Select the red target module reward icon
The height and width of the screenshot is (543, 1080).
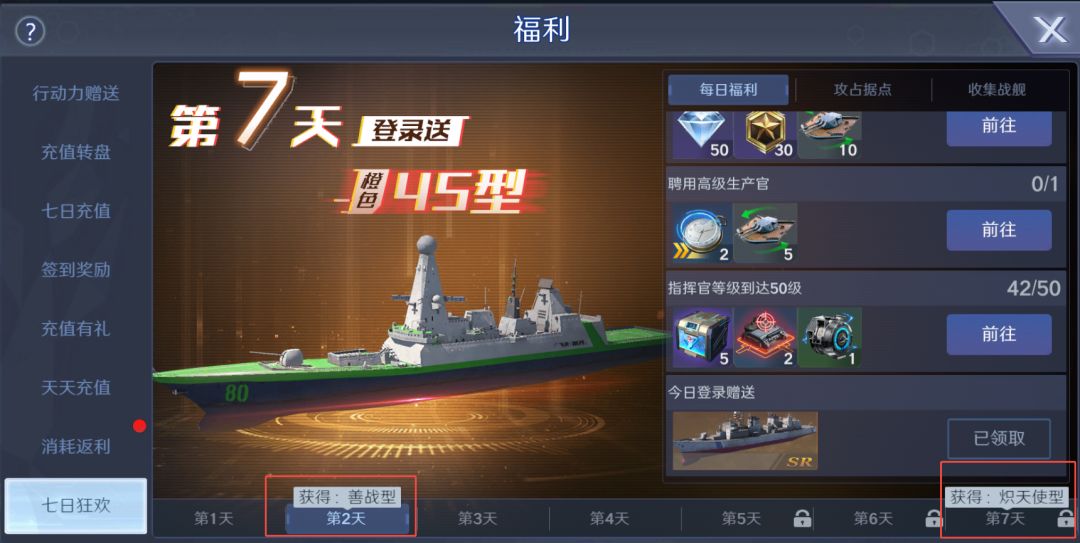pyautogui.click(x=765, y=338)
